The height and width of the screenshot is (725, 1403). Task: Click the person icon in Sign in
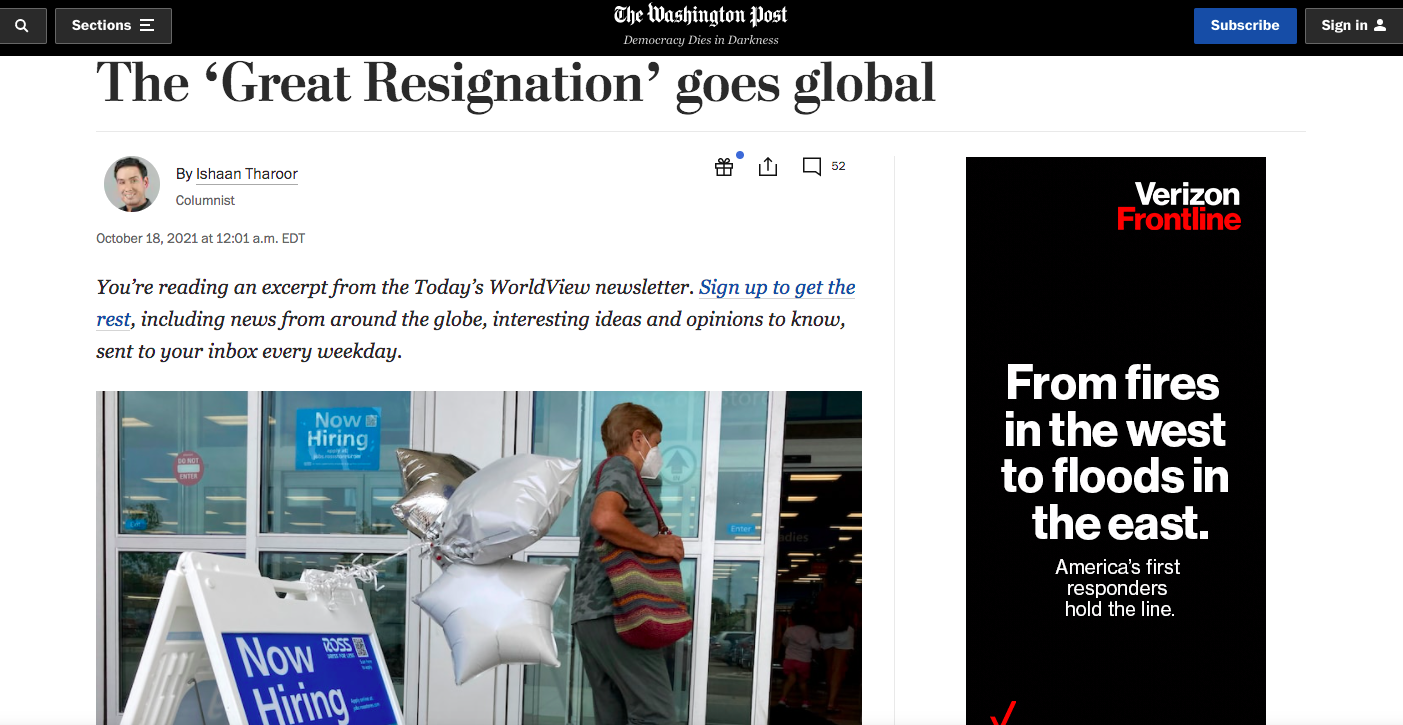(x=1380, y=26)
